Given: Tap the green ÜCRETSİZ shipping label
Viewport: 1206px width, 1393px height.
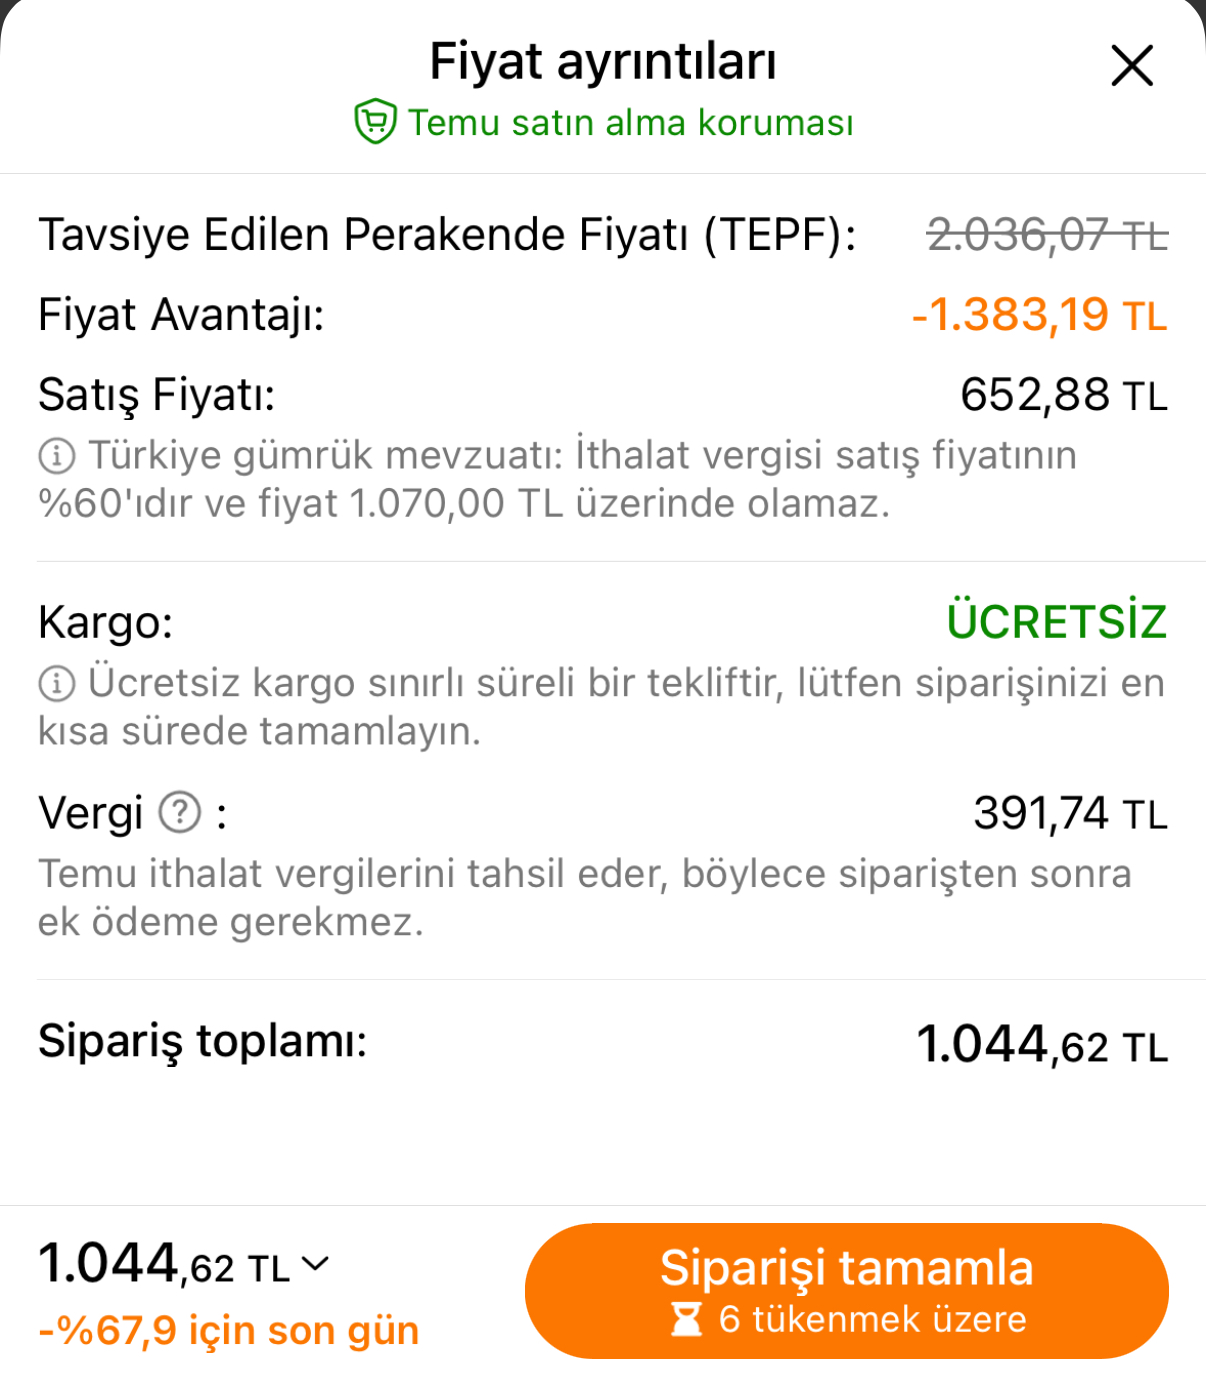Looking at the screenshot, I should click(1057, 622).
